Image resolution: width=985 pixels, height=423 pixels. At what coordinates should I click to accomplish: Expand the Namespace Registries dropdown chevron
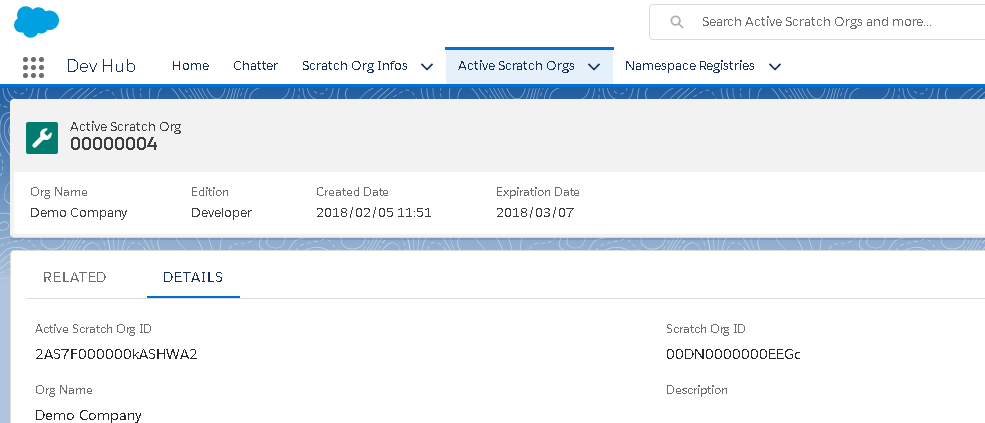point(774,67)
